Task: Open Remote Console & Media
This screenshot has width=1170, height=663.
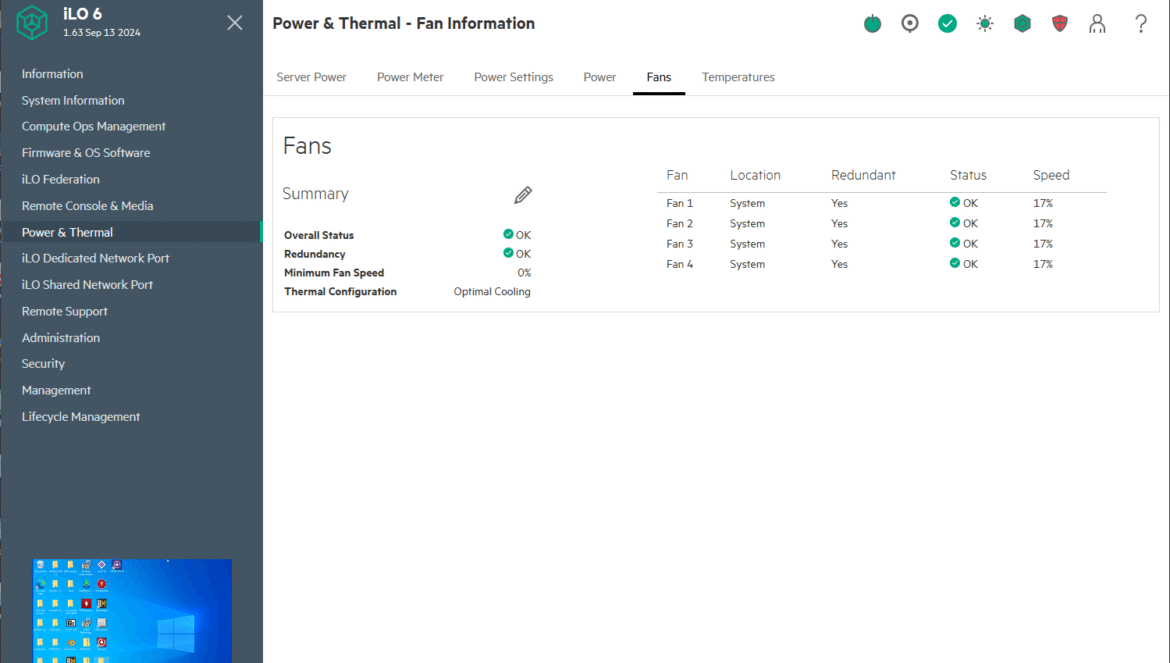Action: point(87,205)
